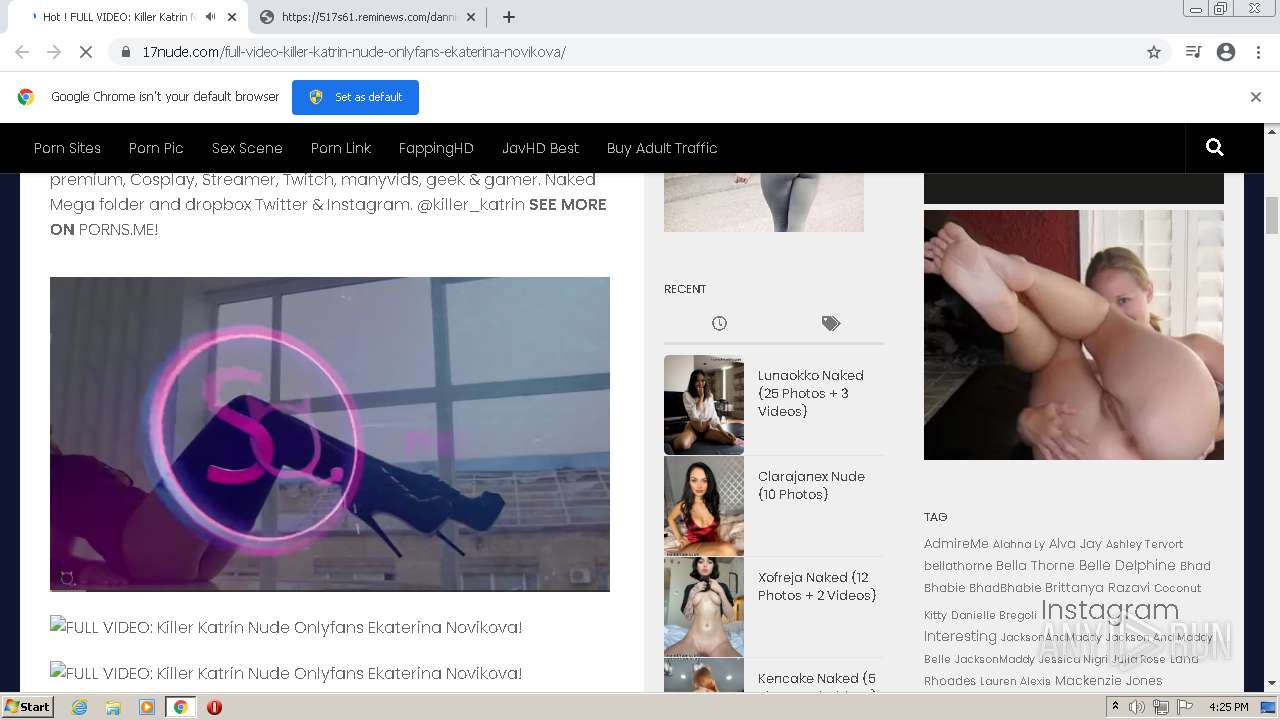Open the Porn Link menu item

pyautogui.click(x=341, y=148)
